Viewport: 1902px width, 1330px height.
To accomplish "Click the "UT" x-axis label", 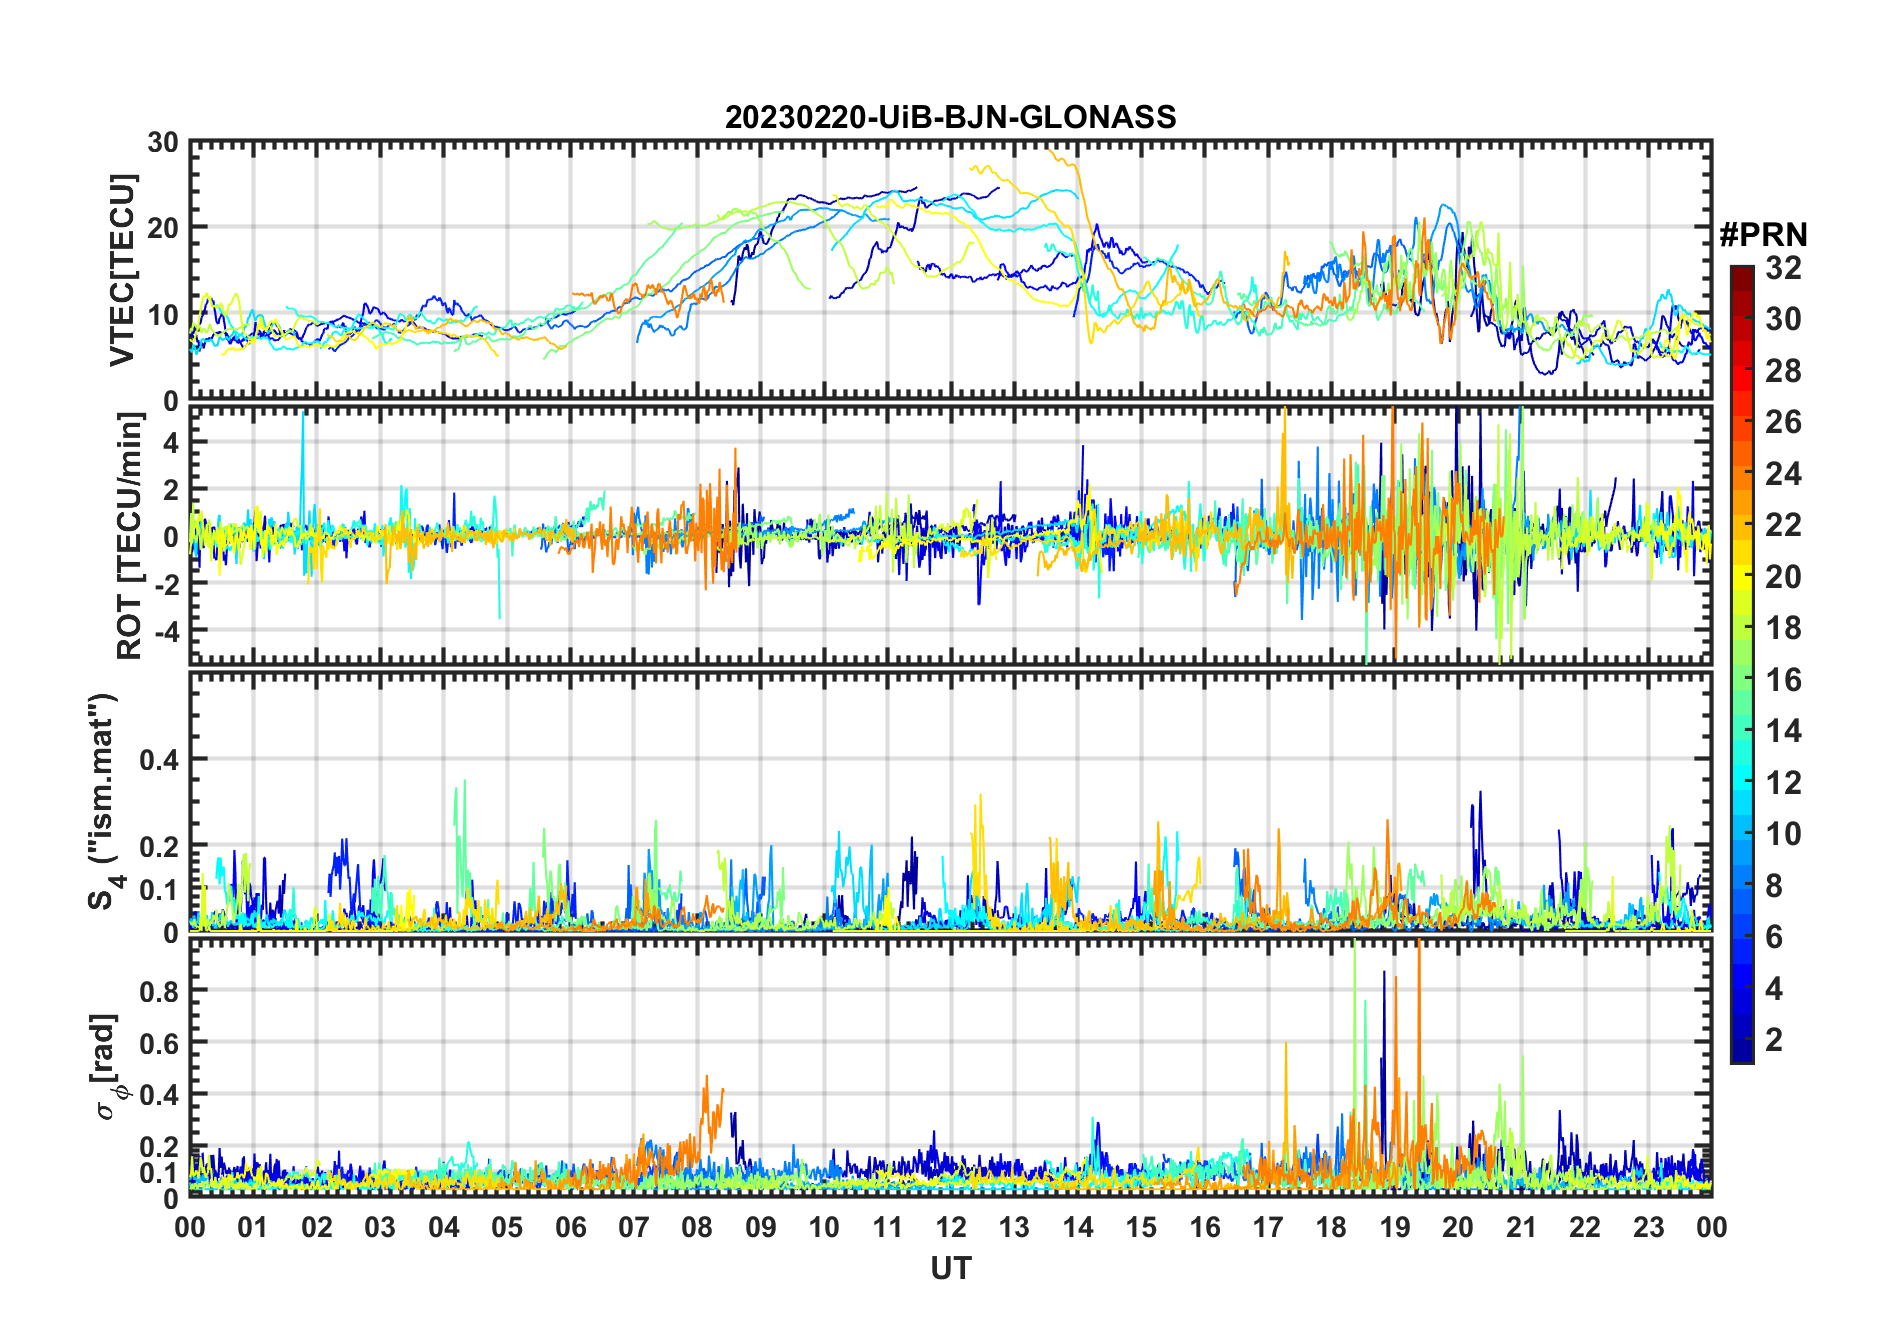I will tap(951, 1268).
